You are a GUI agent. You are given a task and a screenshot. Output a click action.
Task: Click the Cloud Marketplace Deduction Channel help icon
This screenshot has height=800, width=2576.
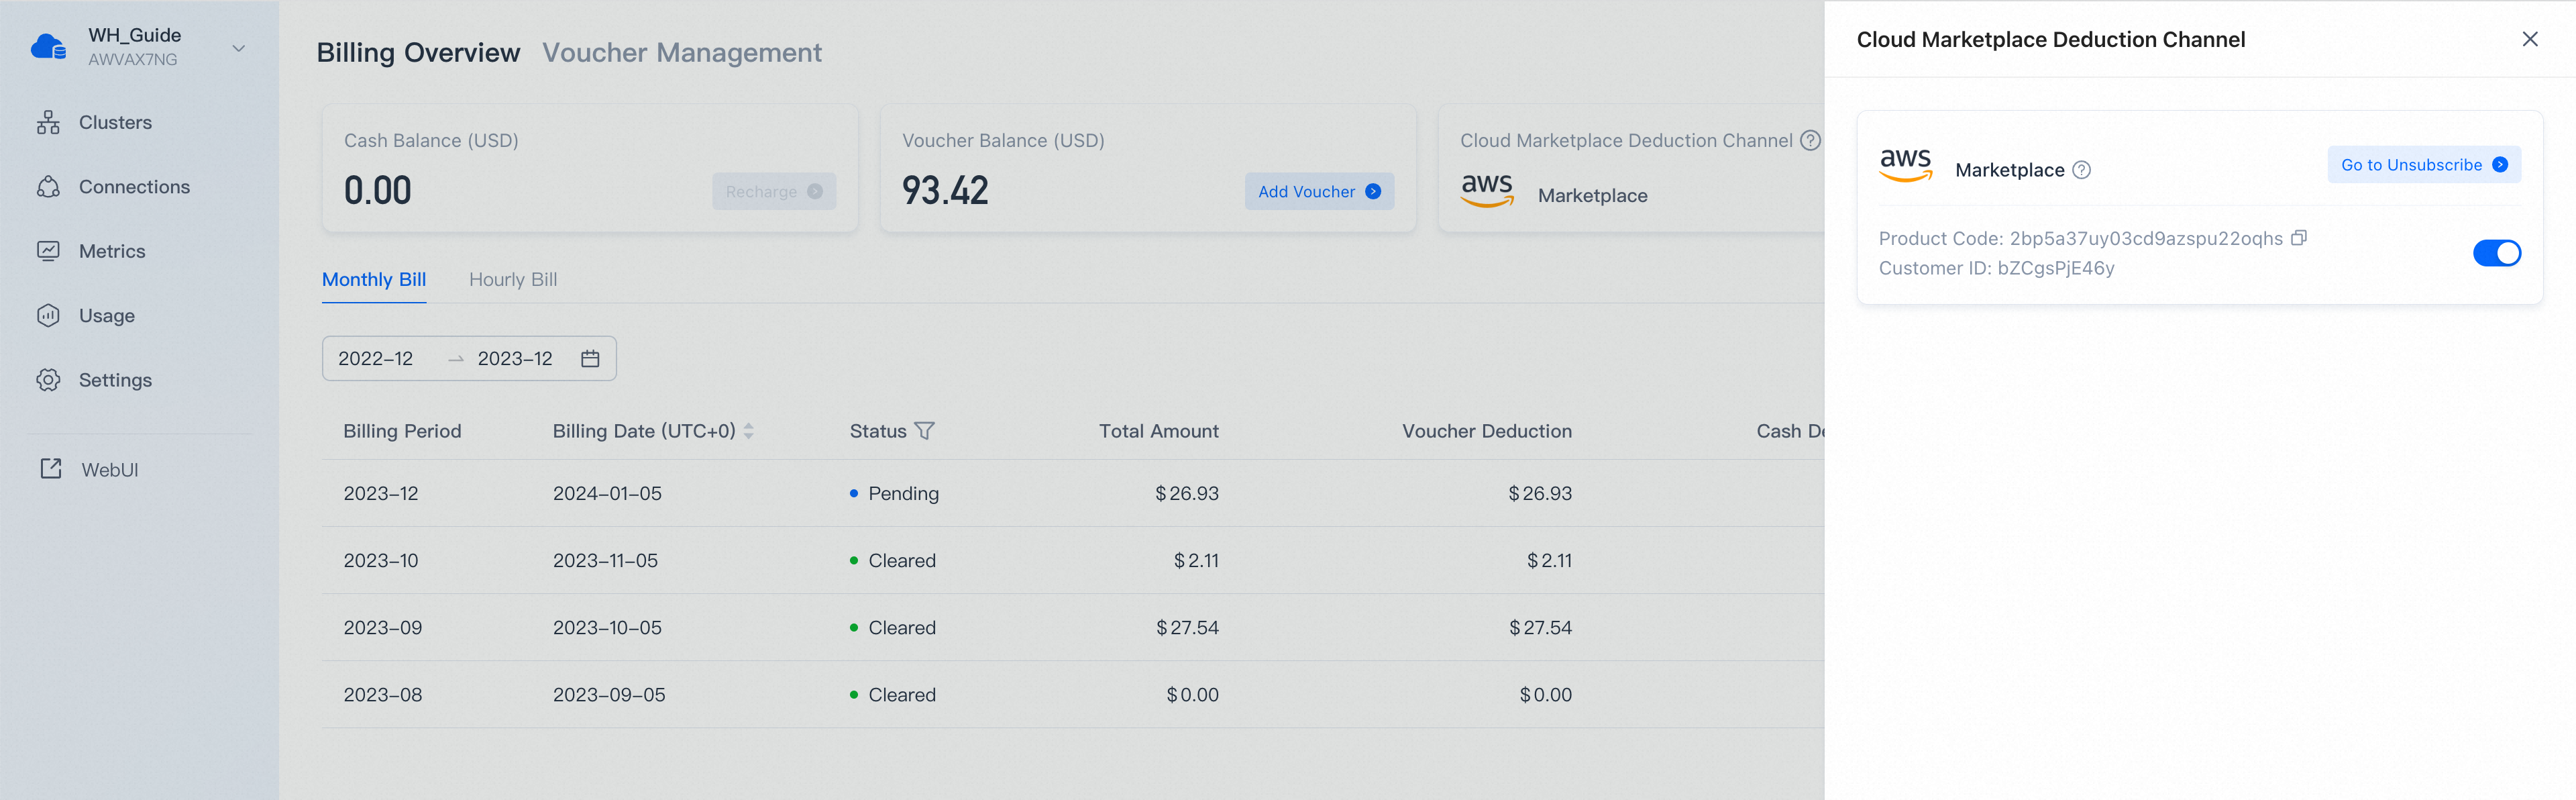point(1812,140)
